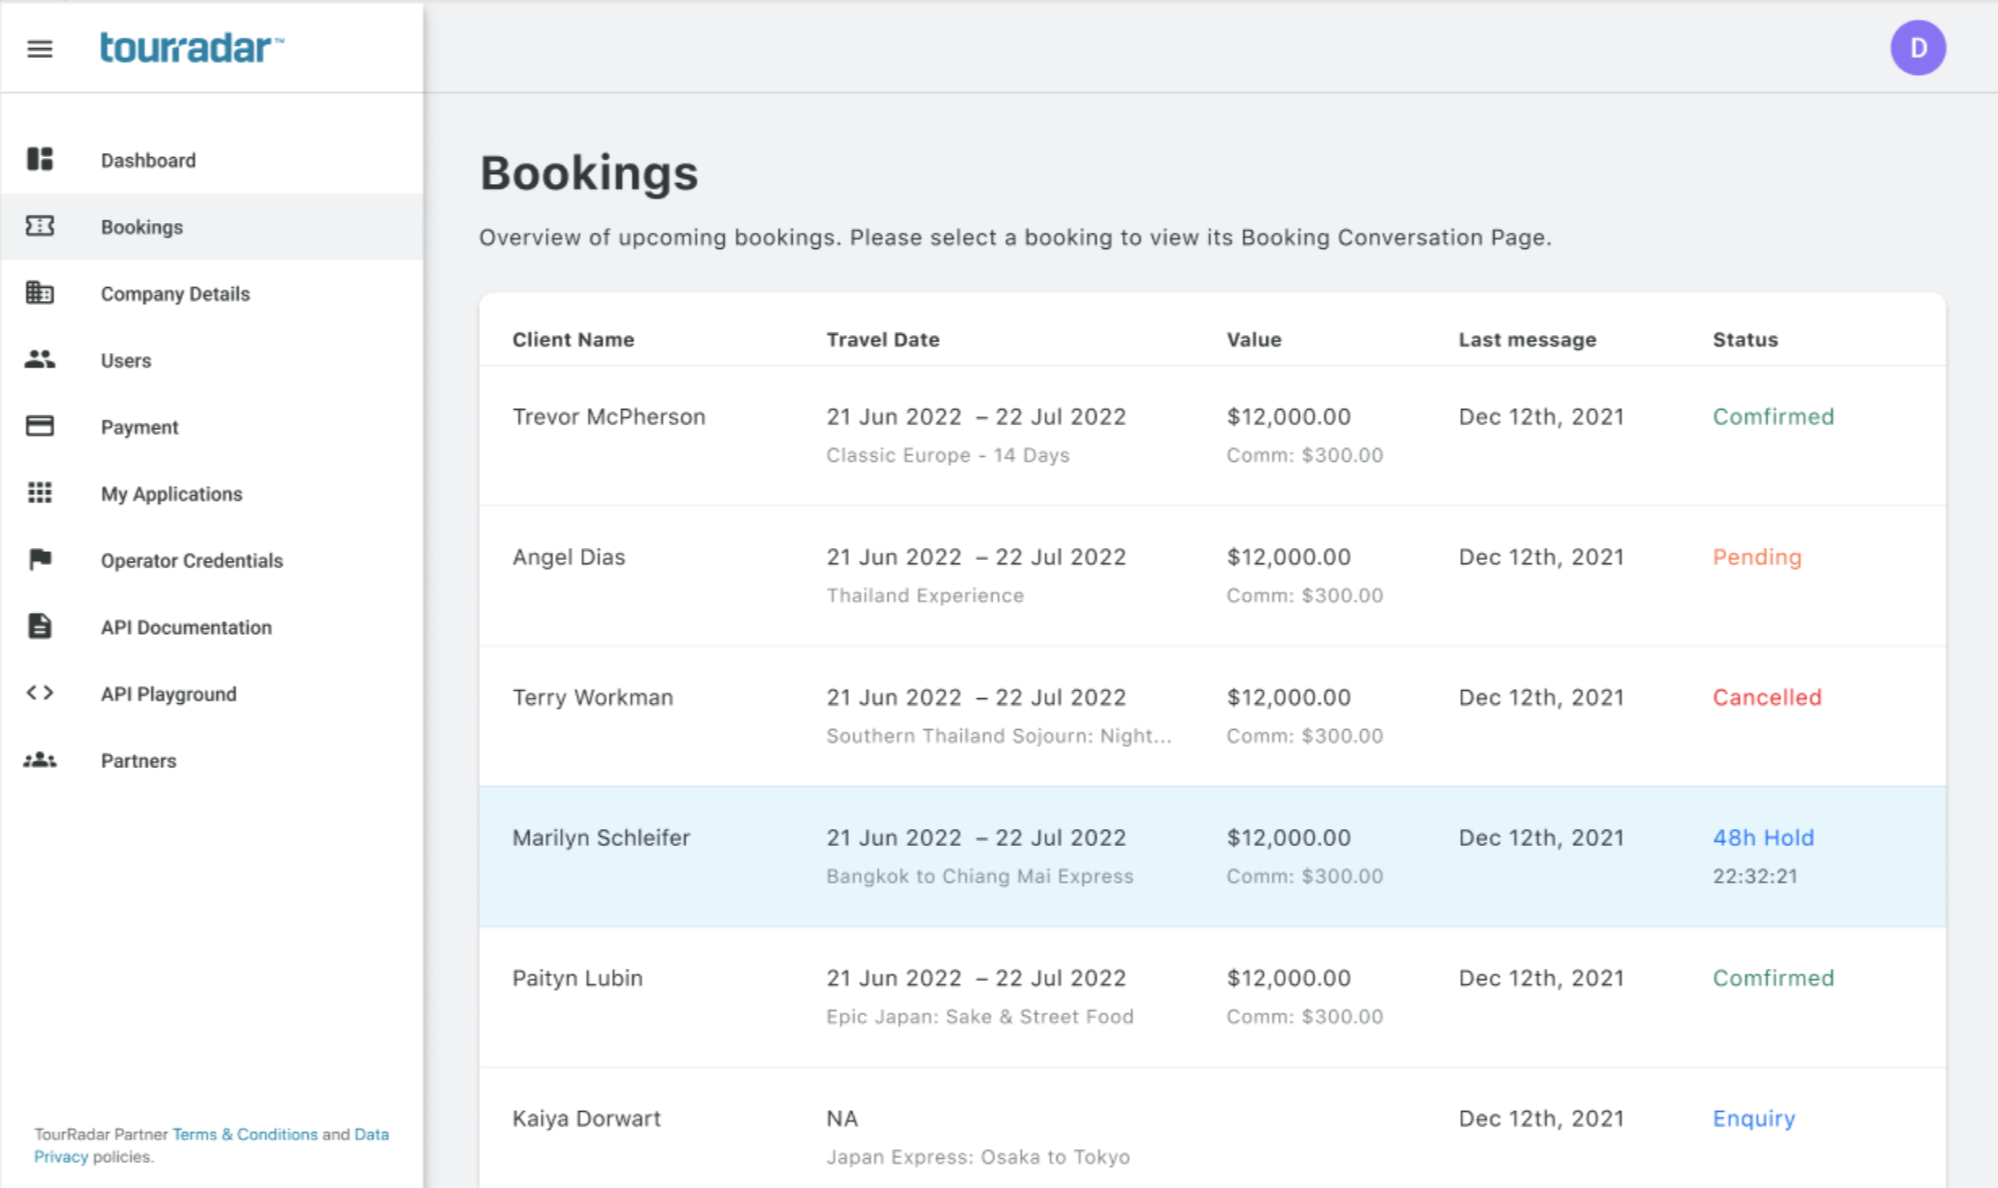1998x1188 pixels.
Task: Click the Dashboard grid icon
Action: pos(40,159)
